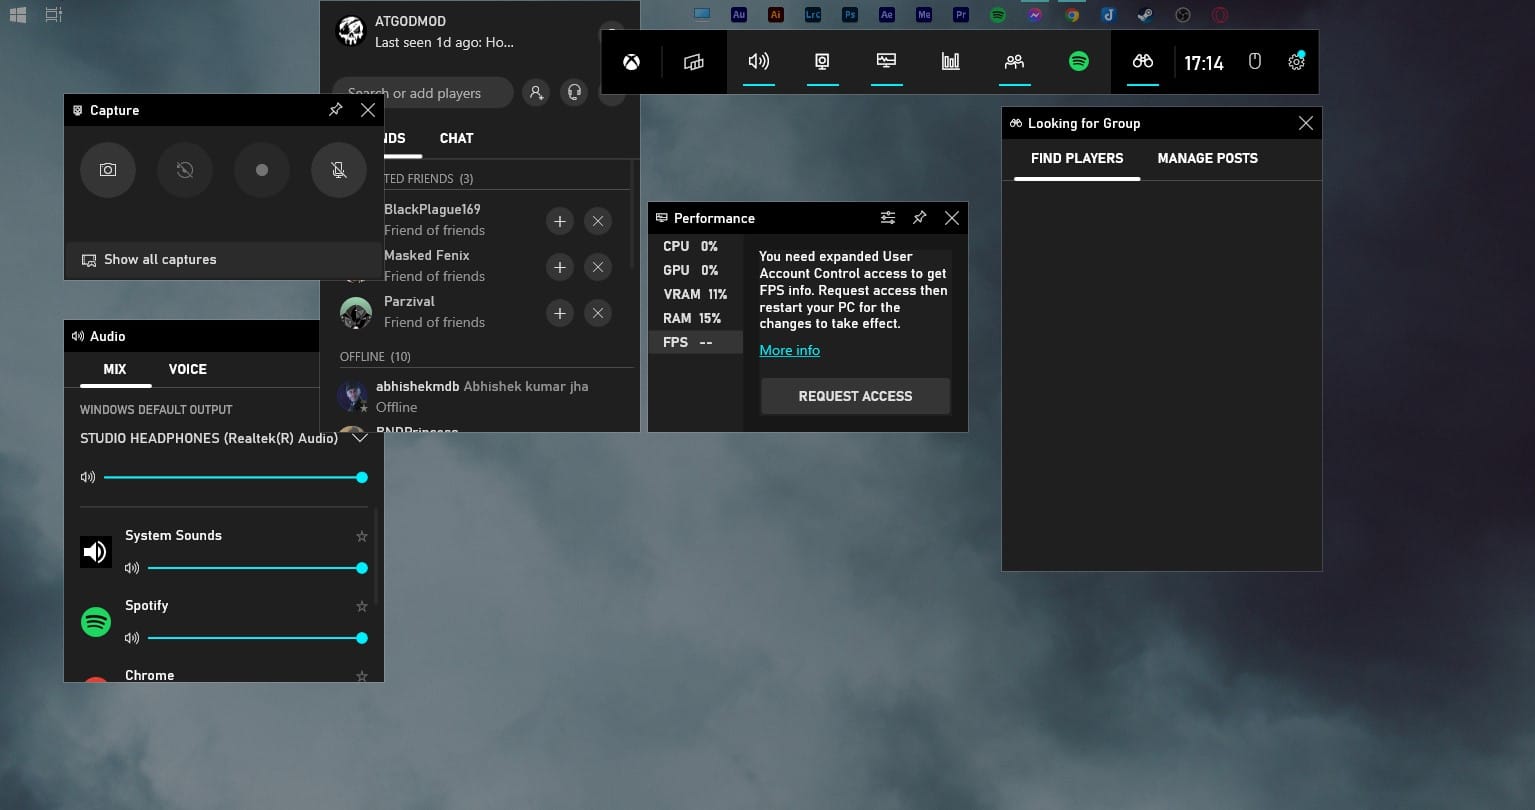Toggle the mouse click-through icon
Screen dimensions: 1535x810
point(1255,62)
